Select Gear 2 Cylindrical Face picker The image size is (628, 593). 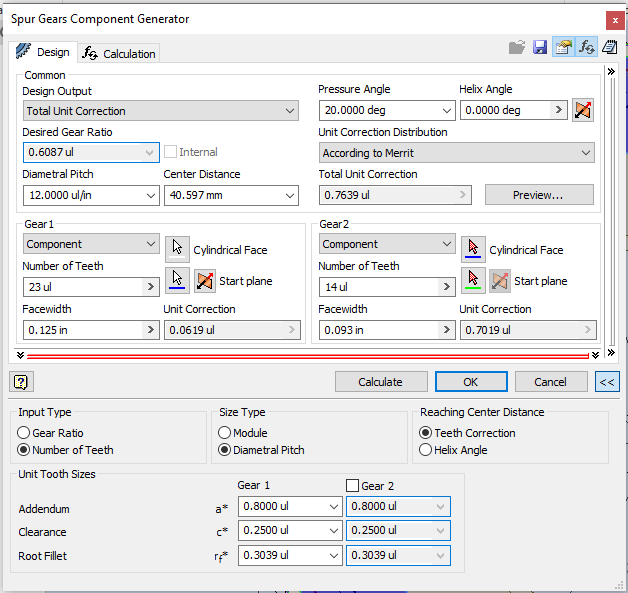pos(473,248)
